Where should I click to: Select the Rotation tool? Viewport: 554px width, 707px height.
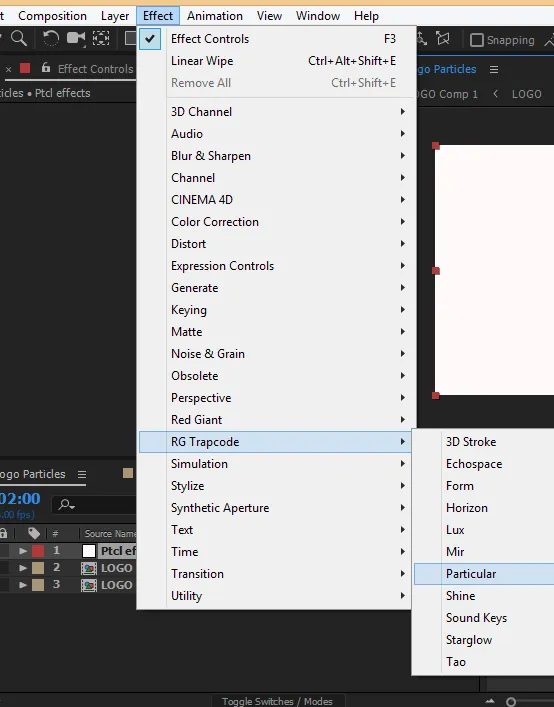click(50, 39)
